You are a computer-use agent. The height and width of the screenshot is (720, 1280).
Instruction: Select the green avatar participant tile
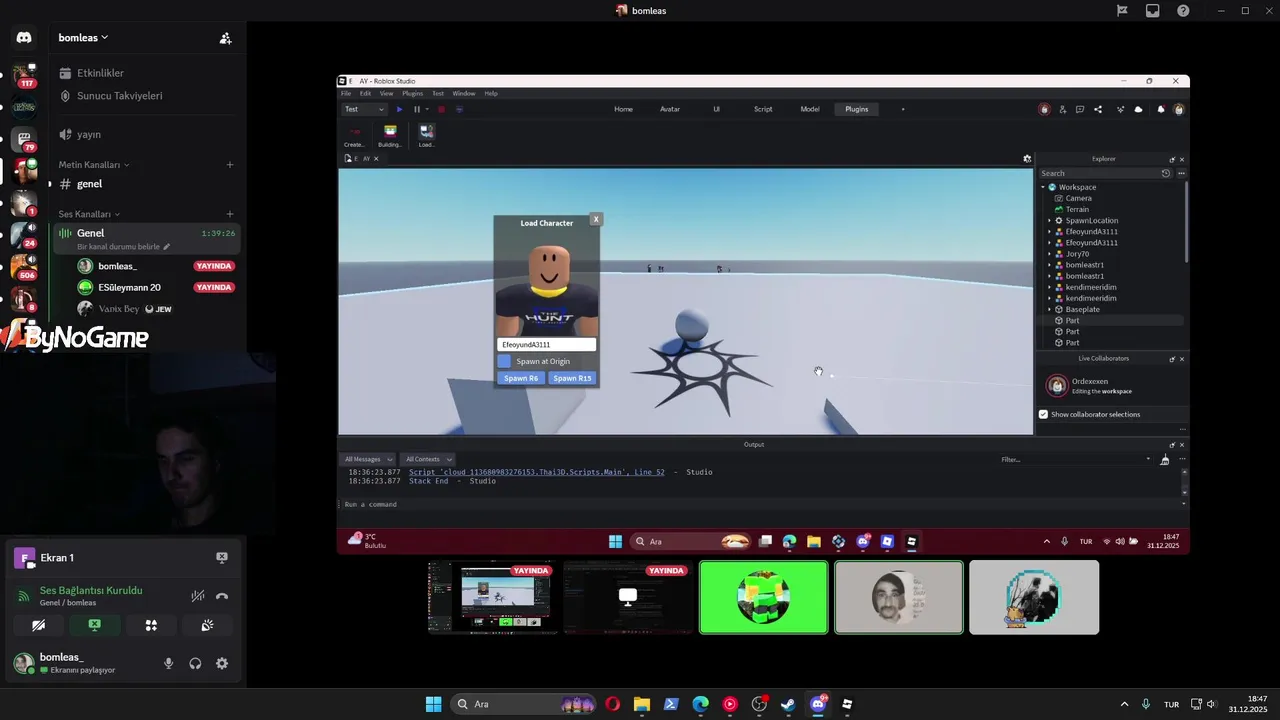(x=764, y=597)
